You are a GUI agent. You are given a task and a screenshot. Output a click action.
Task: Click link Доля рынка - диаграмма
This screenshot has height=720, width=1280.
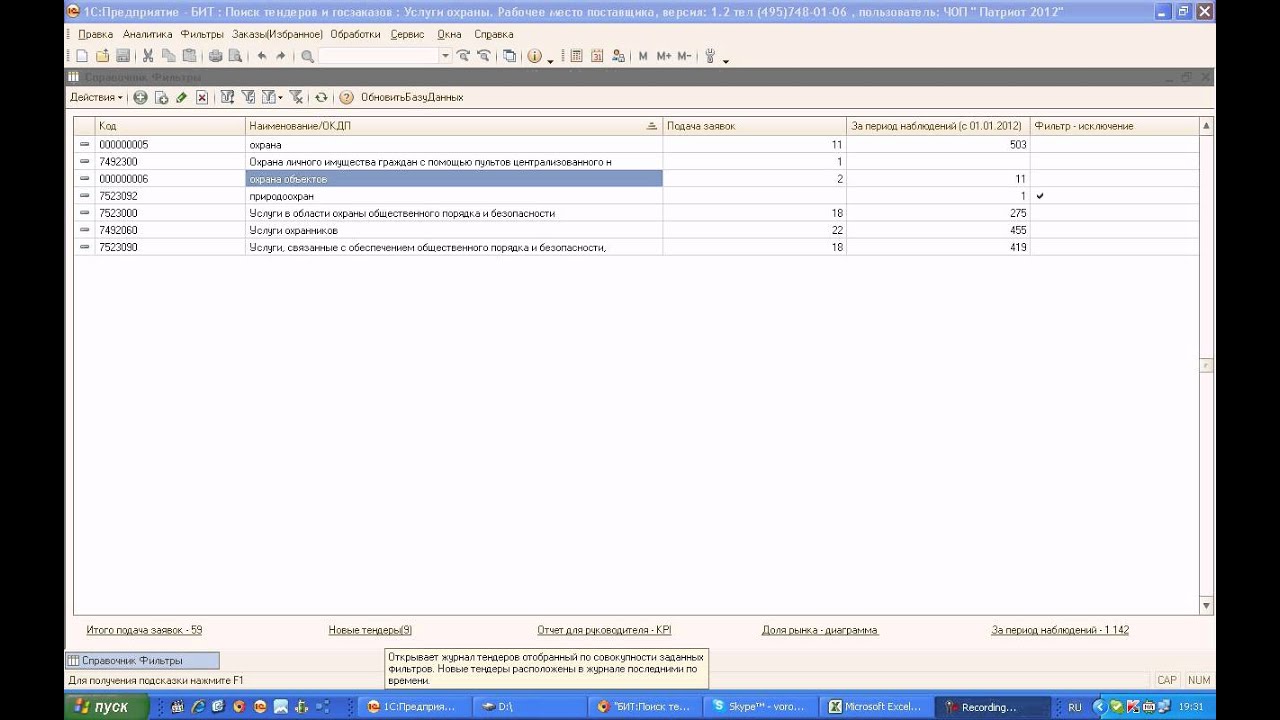820,630
